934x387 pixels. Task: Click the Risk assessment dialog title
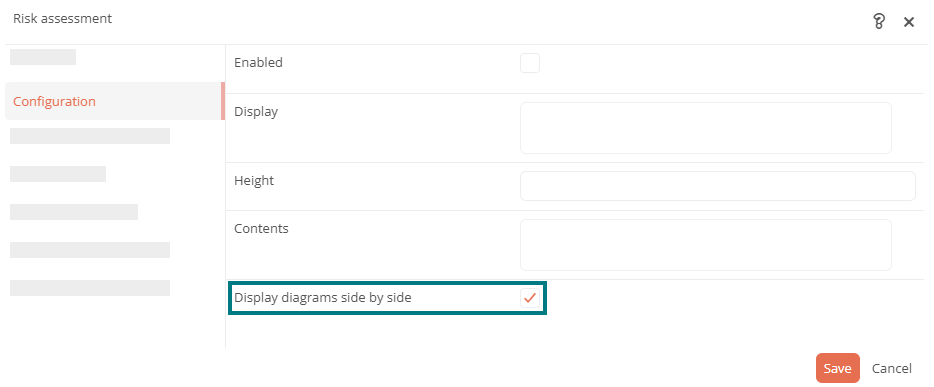(62, 18)
